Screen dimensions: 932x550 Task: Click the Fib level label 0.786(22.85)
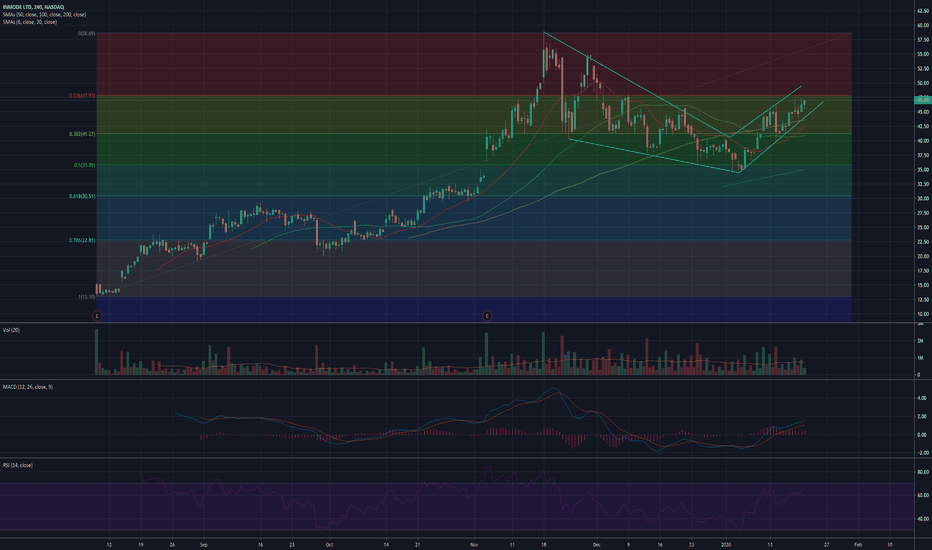pyautogui.click(x=82, y=241)
